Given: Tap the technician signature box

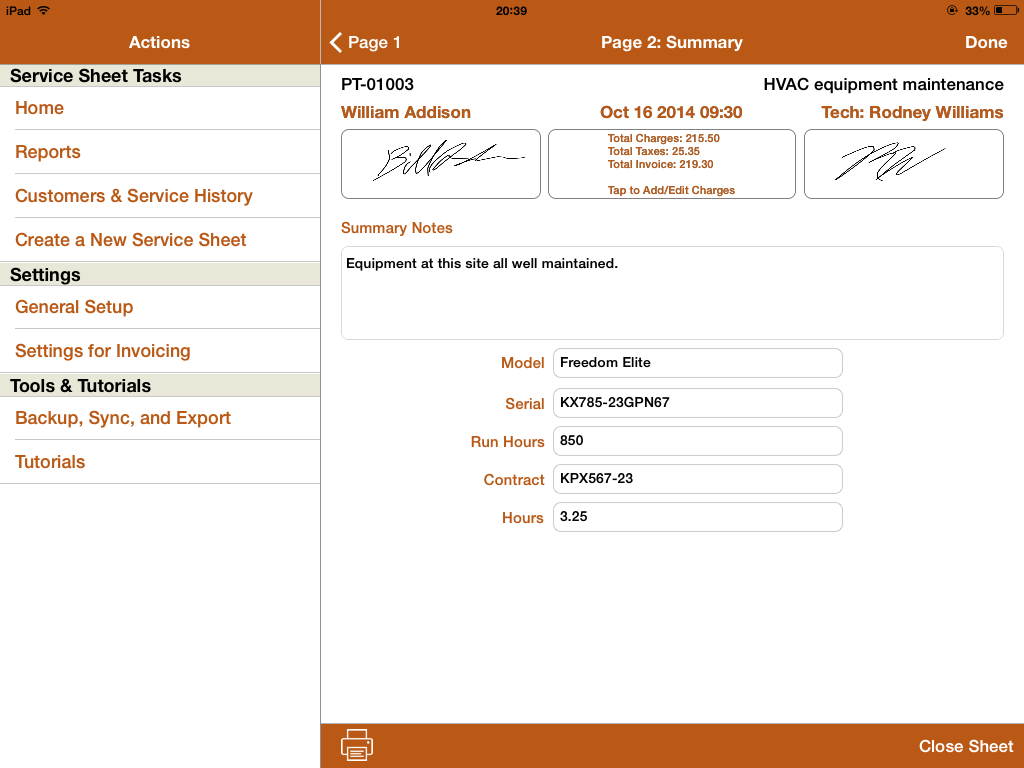Looking at the screenshot, I should click(903, 163).
